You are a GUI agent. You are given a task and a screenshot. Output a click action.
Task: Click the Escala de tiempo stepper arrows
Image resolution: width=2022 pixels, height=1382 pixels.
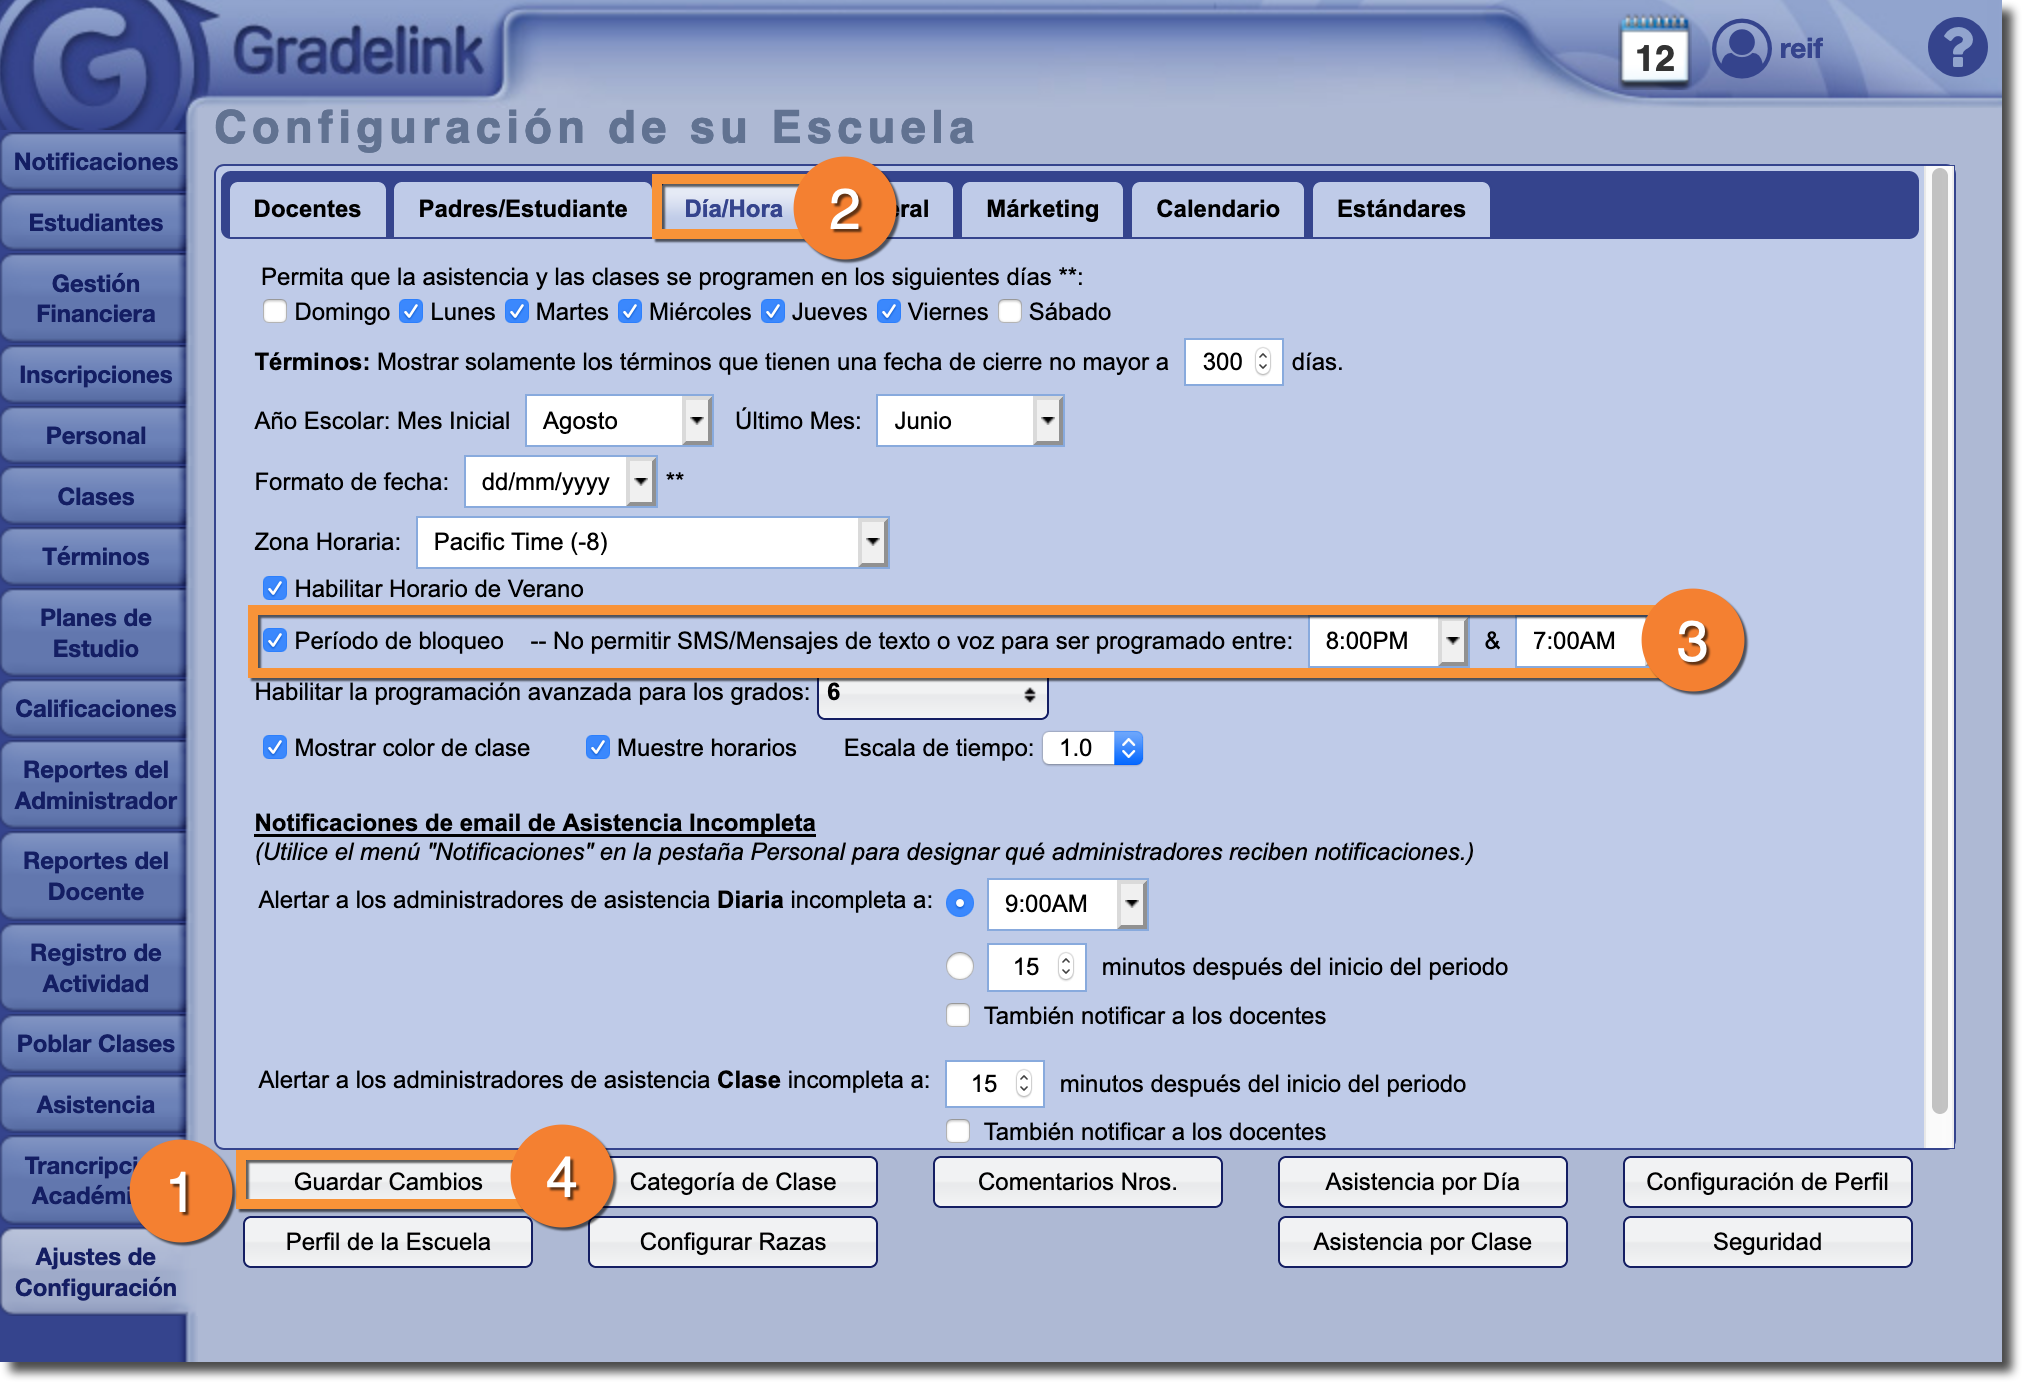tap(1128, 748)
